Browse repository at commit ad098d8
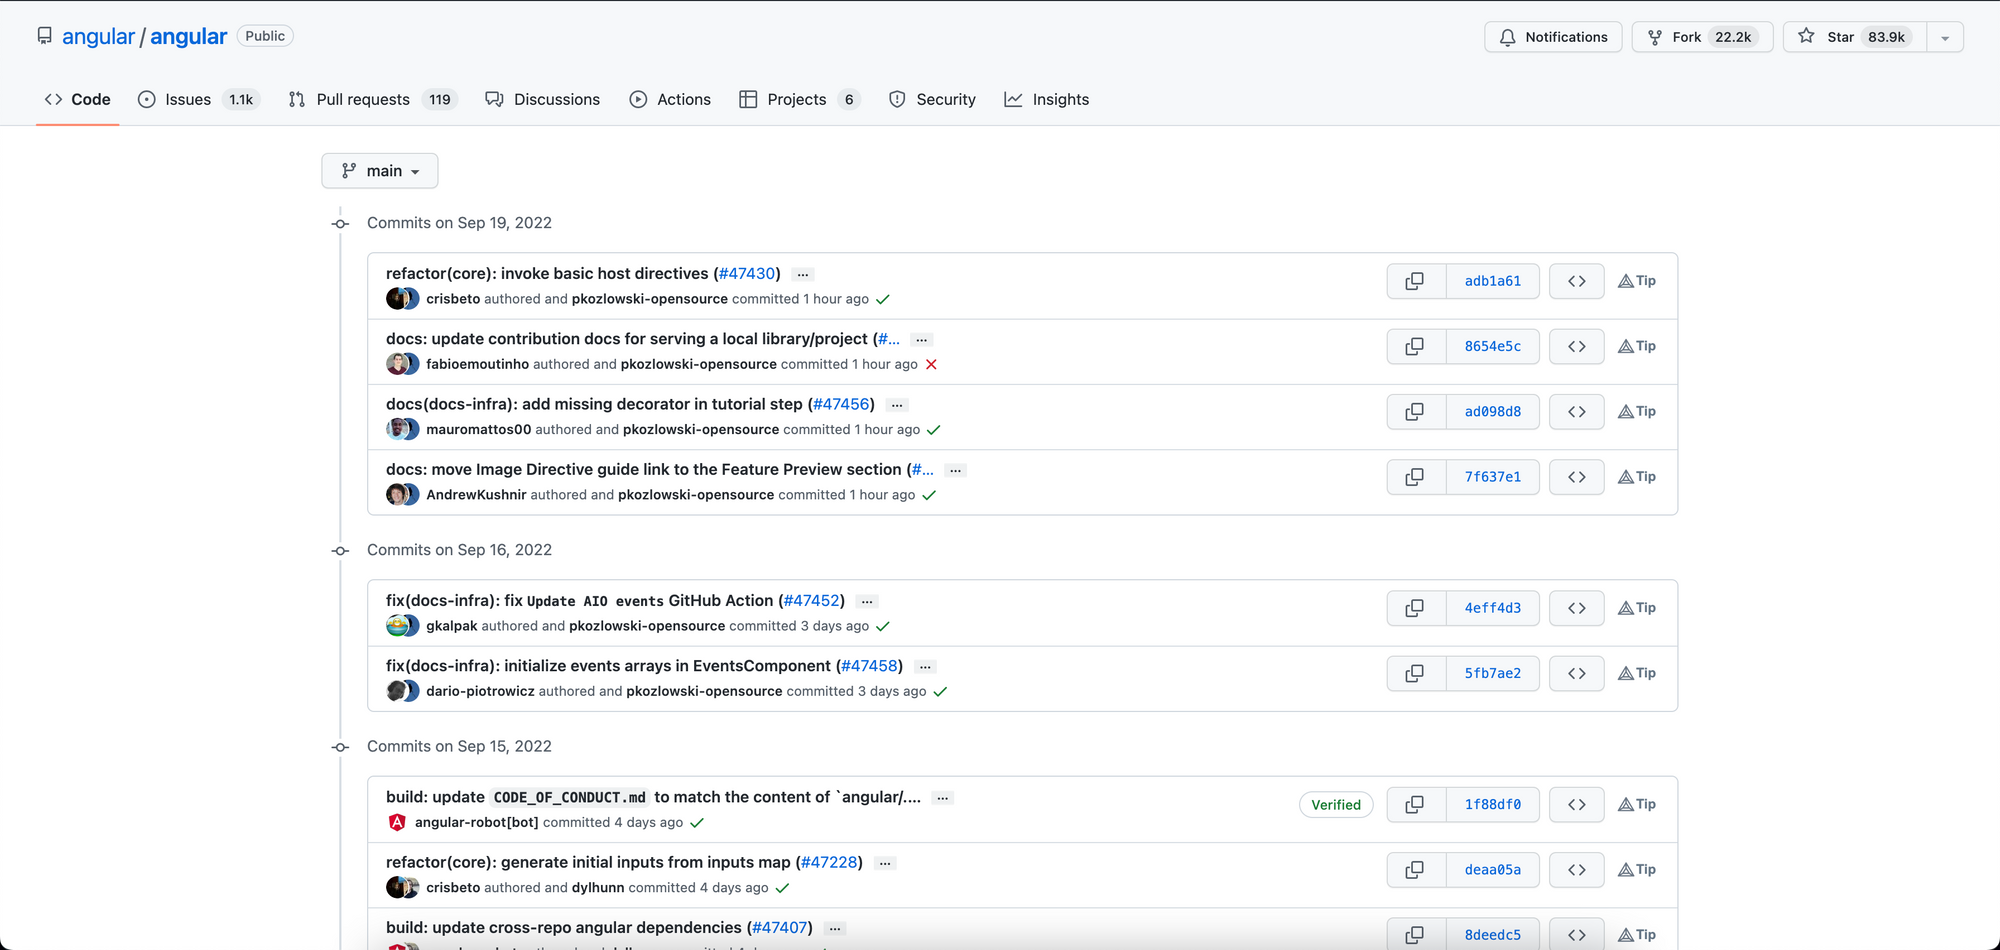2000x950 pixels. pos(1577,411)
